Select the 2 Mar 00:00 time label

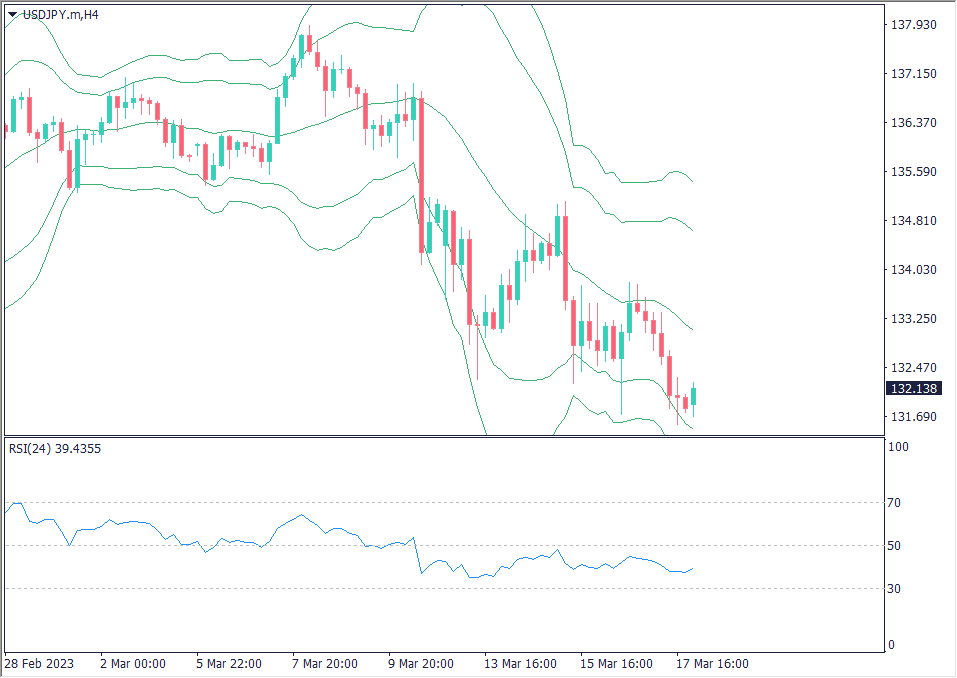(x=132, y=664)
